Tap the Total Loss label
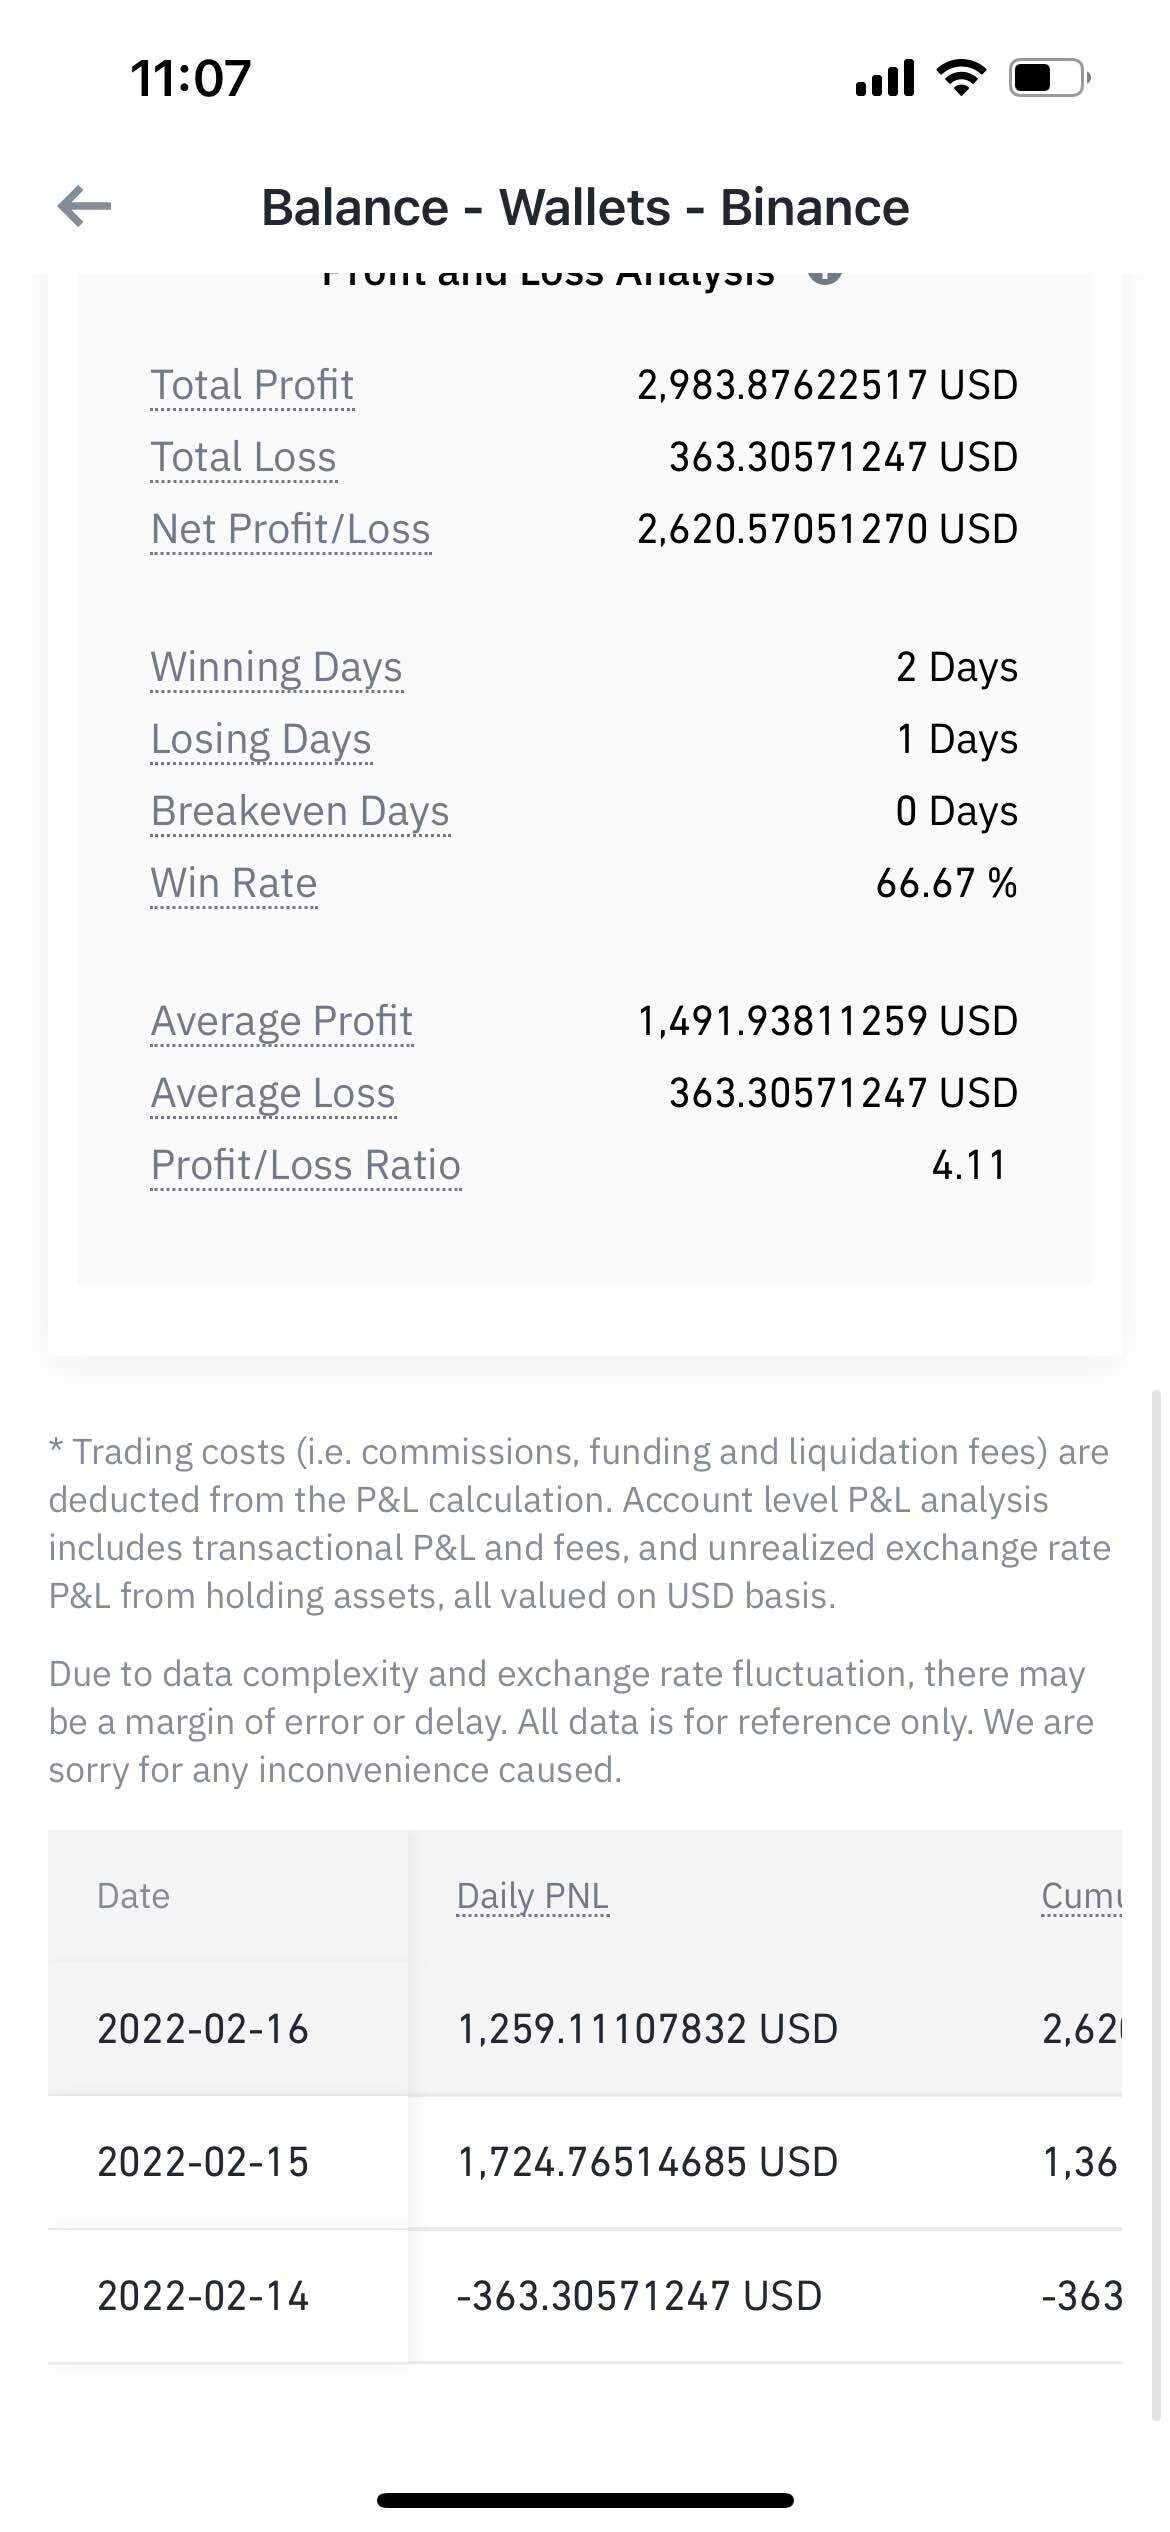This screenshot has height=2532, width=1170. [x=243, y=457]
